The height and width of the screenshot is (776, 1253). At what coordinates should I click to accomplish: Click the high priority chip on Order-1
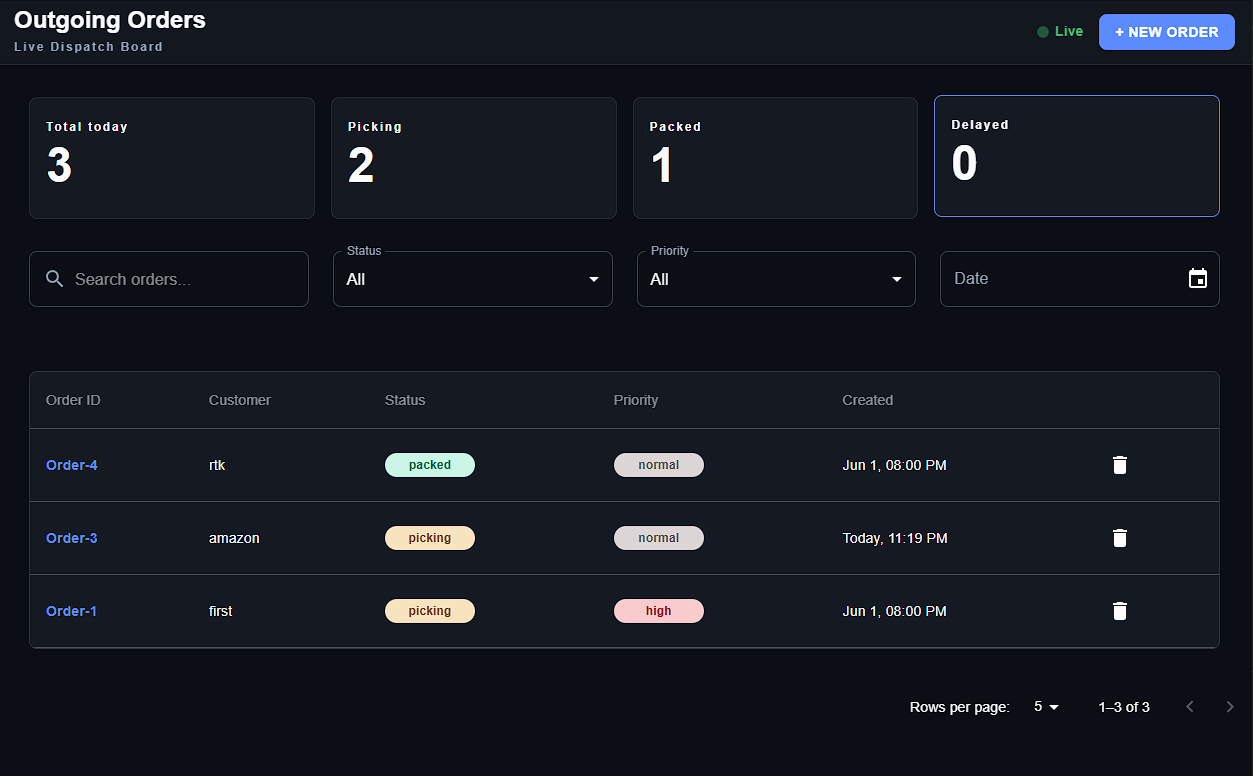tap(659, 611)
